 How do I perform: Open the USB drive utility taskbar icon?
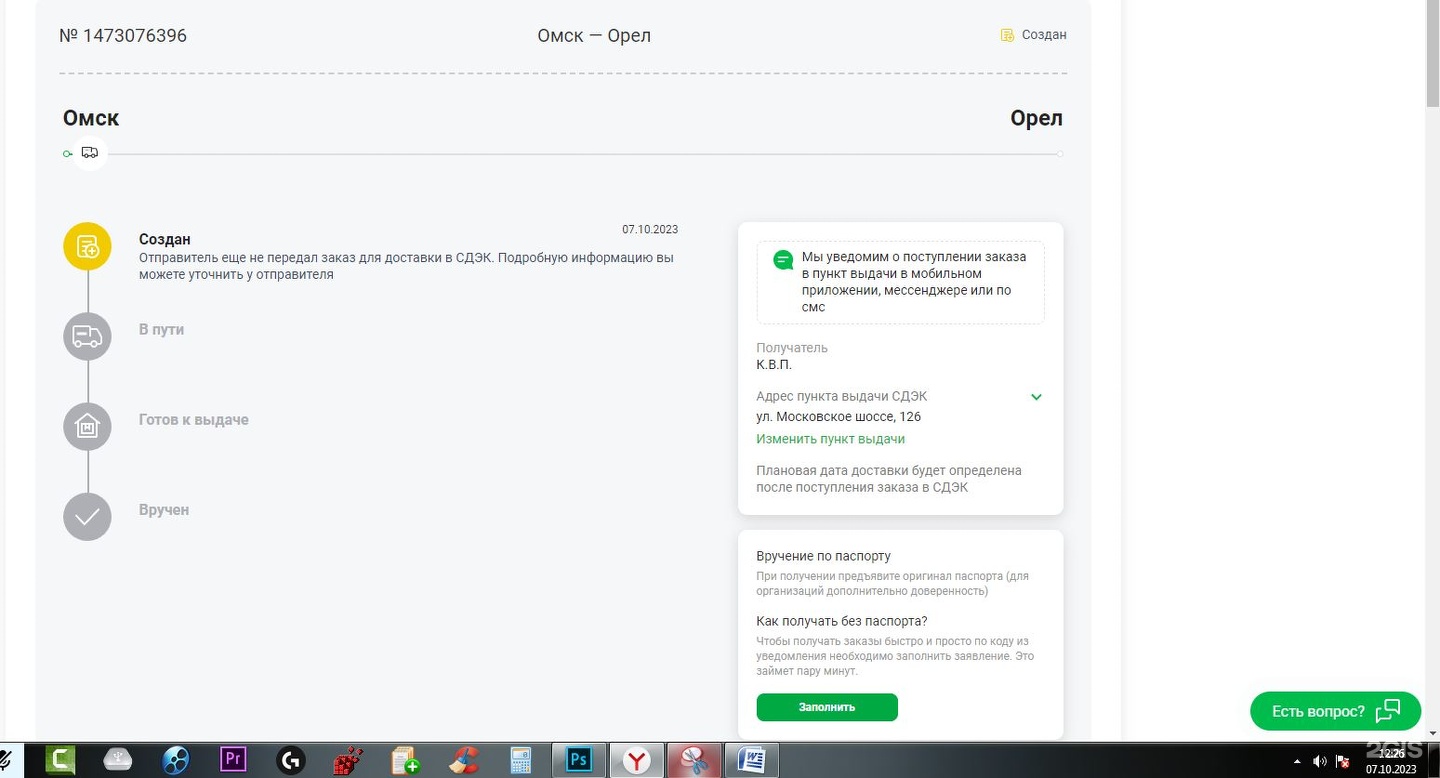(118, 761)
